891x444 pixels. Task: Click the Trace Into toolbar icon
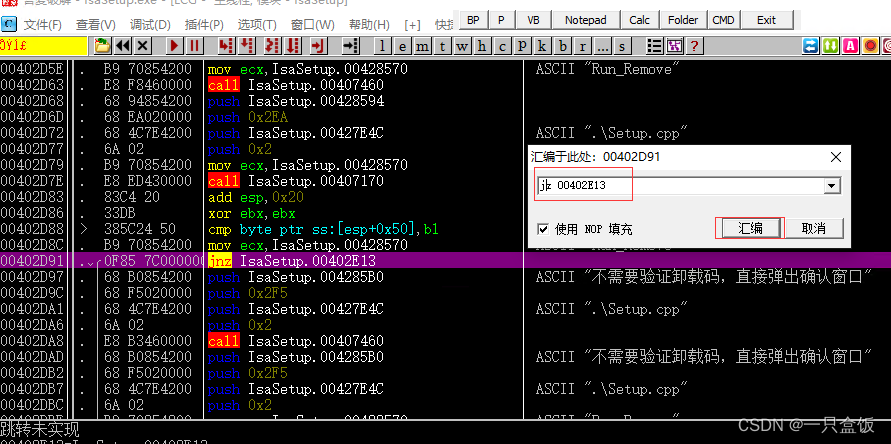(x=273, y=45)
